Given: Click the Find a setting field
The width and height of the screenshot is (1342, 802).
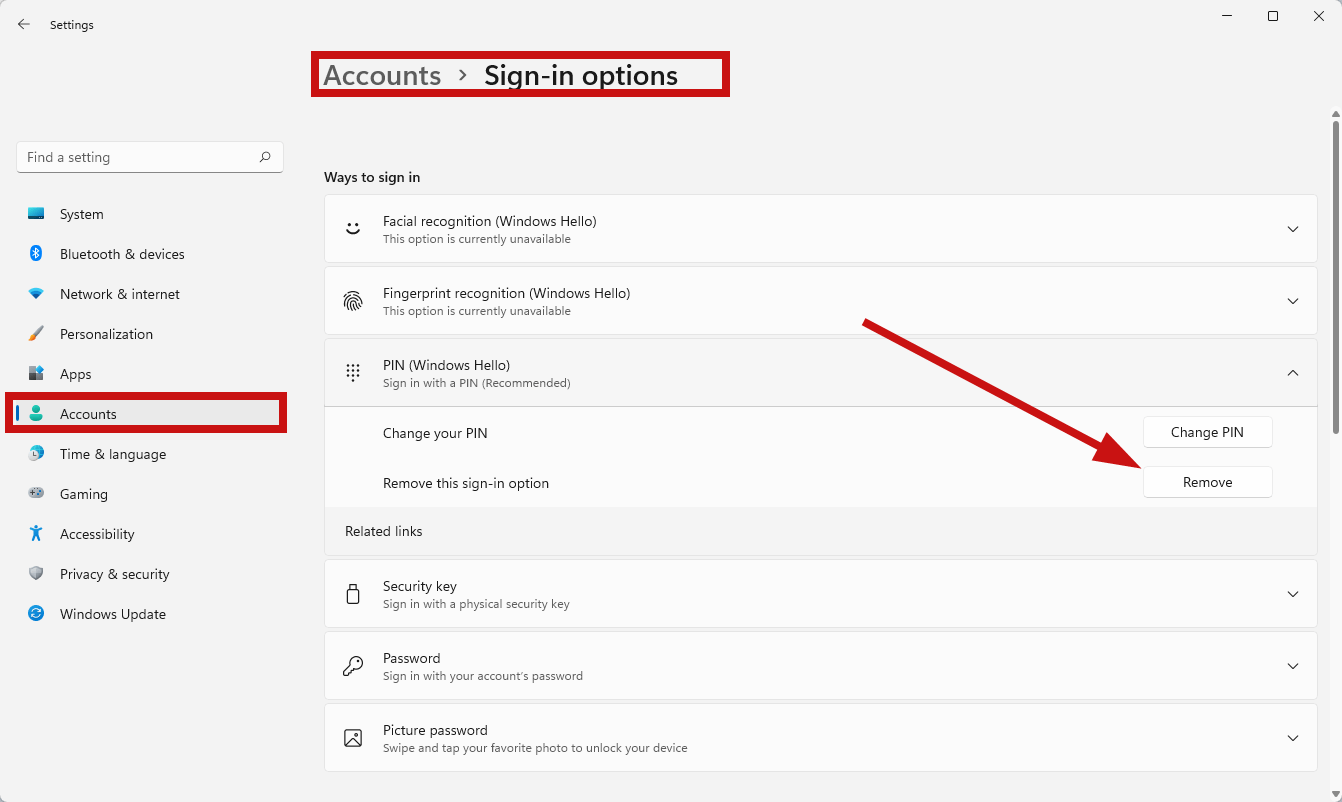Looking at the screenshot, I should pyautogui.click(x=150, y=157).
